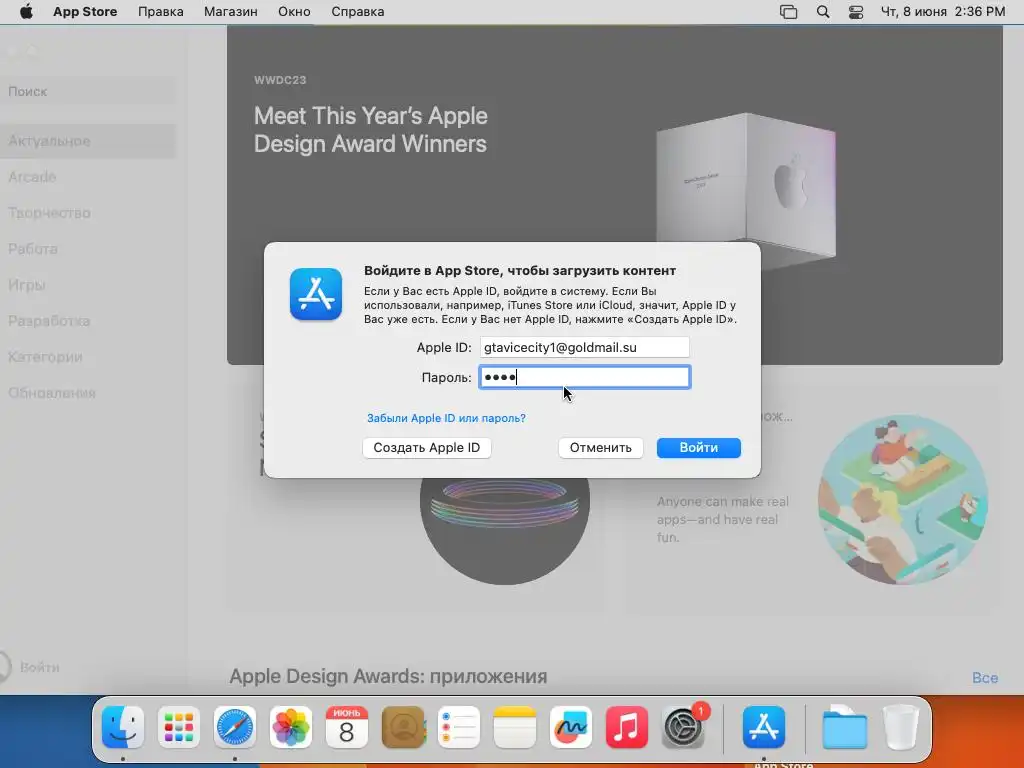Click the date and time in menu bar
This screenshot has width=1024, height=768.
pyautogui.click(x=943, y=12)
